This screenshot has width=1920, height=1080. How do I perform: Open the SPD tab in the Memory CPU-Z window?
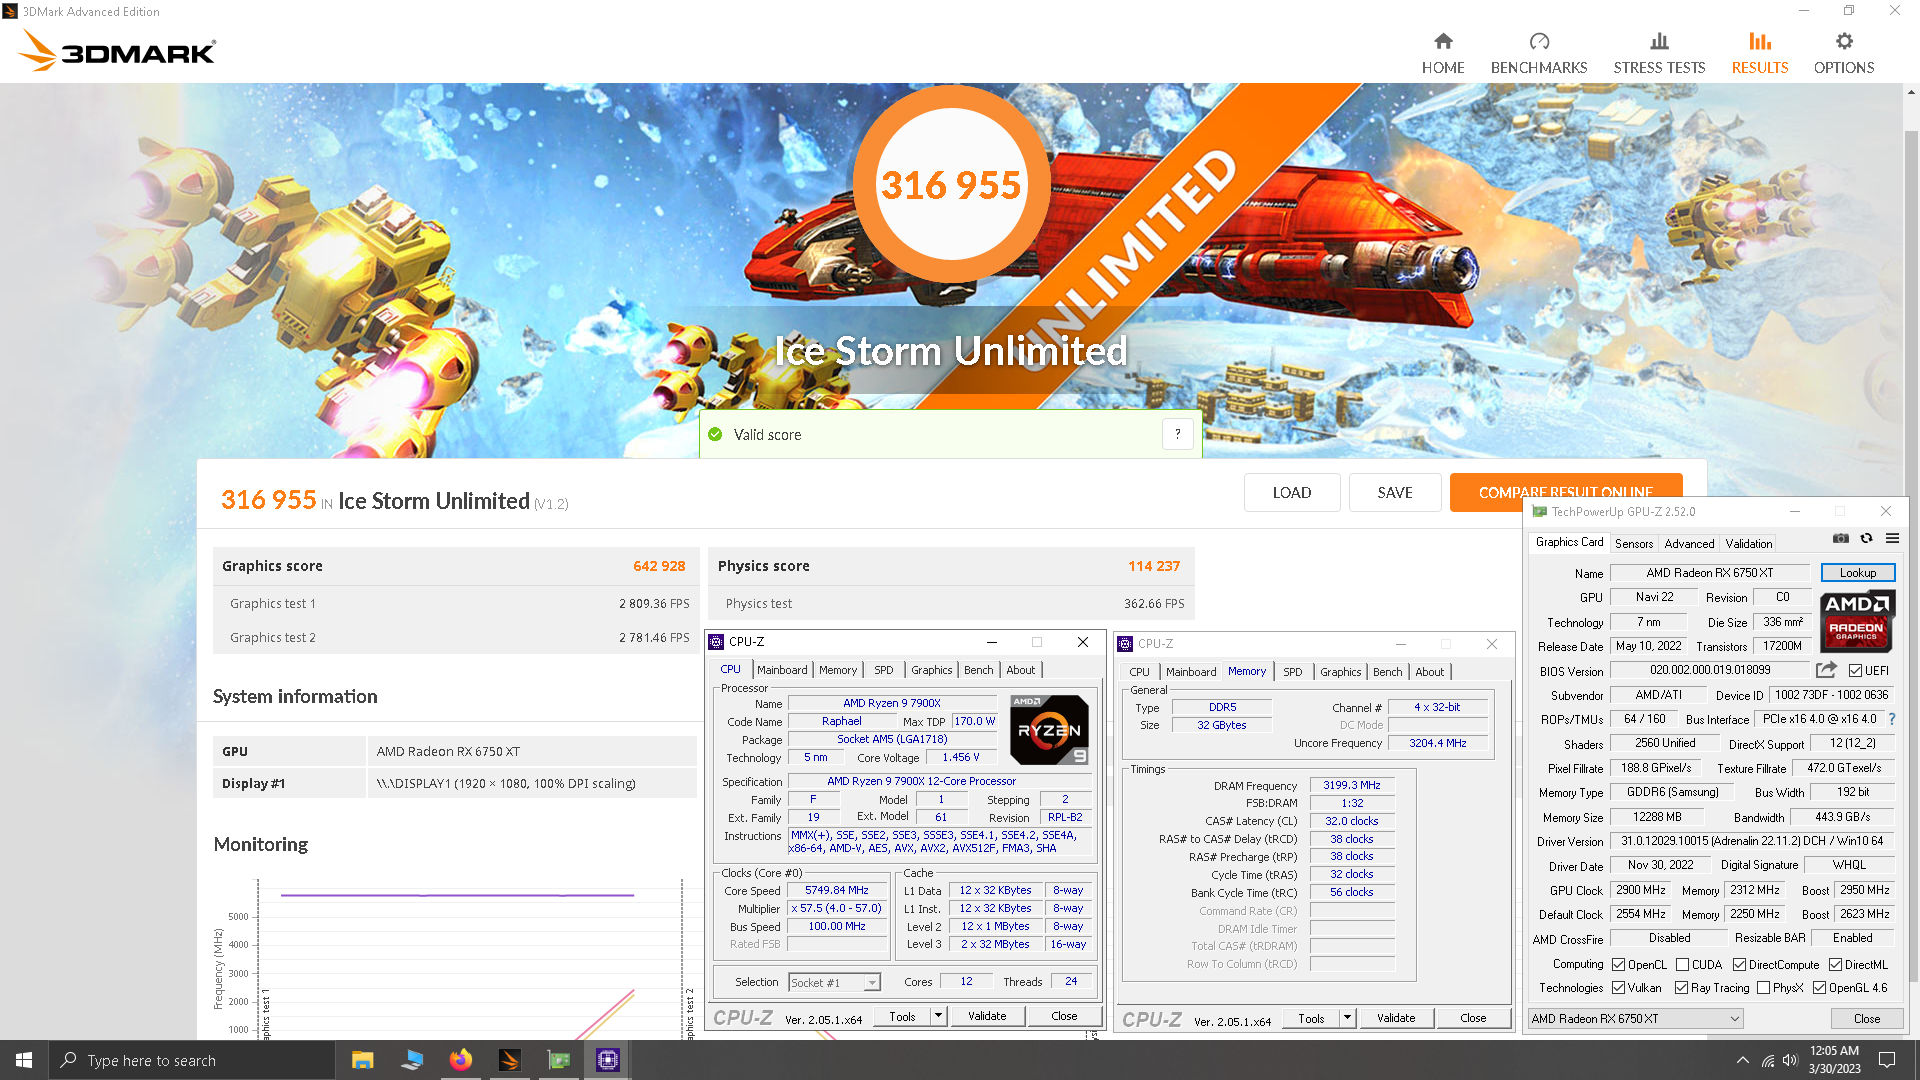coord(1292,672)
